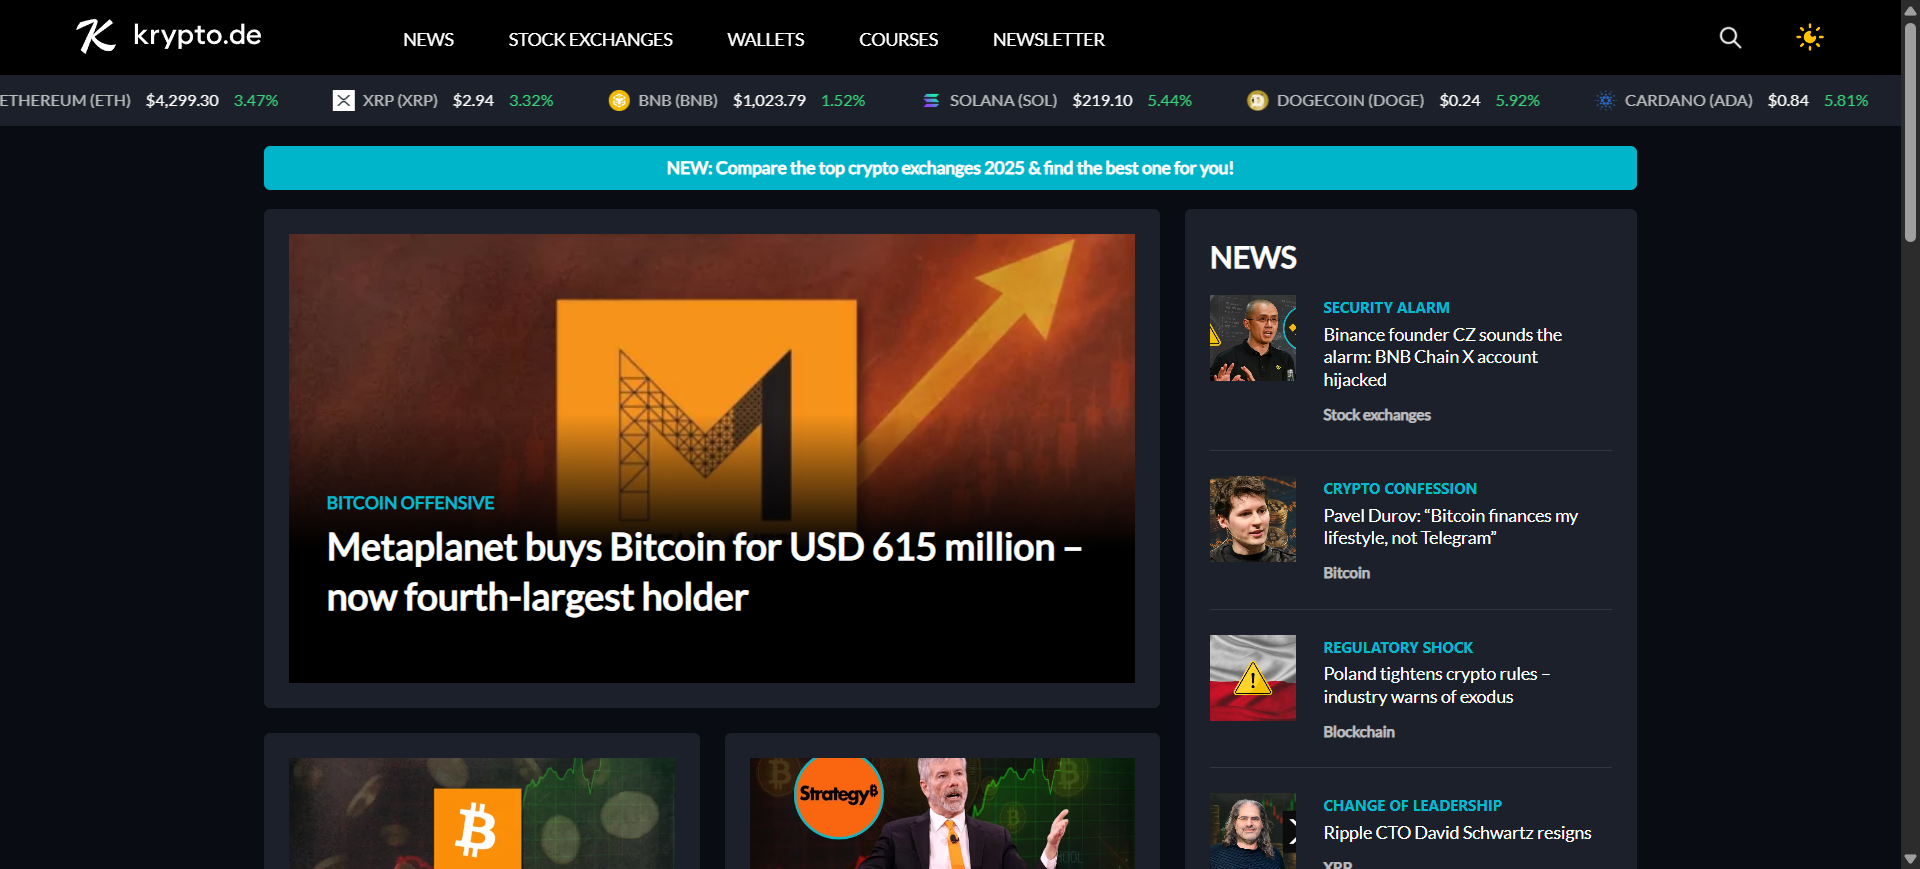Click the BNB coin icon in ticker
The height and width of the screenshot is (869, 1920).
pyautogui.click(x=619, y=100)
